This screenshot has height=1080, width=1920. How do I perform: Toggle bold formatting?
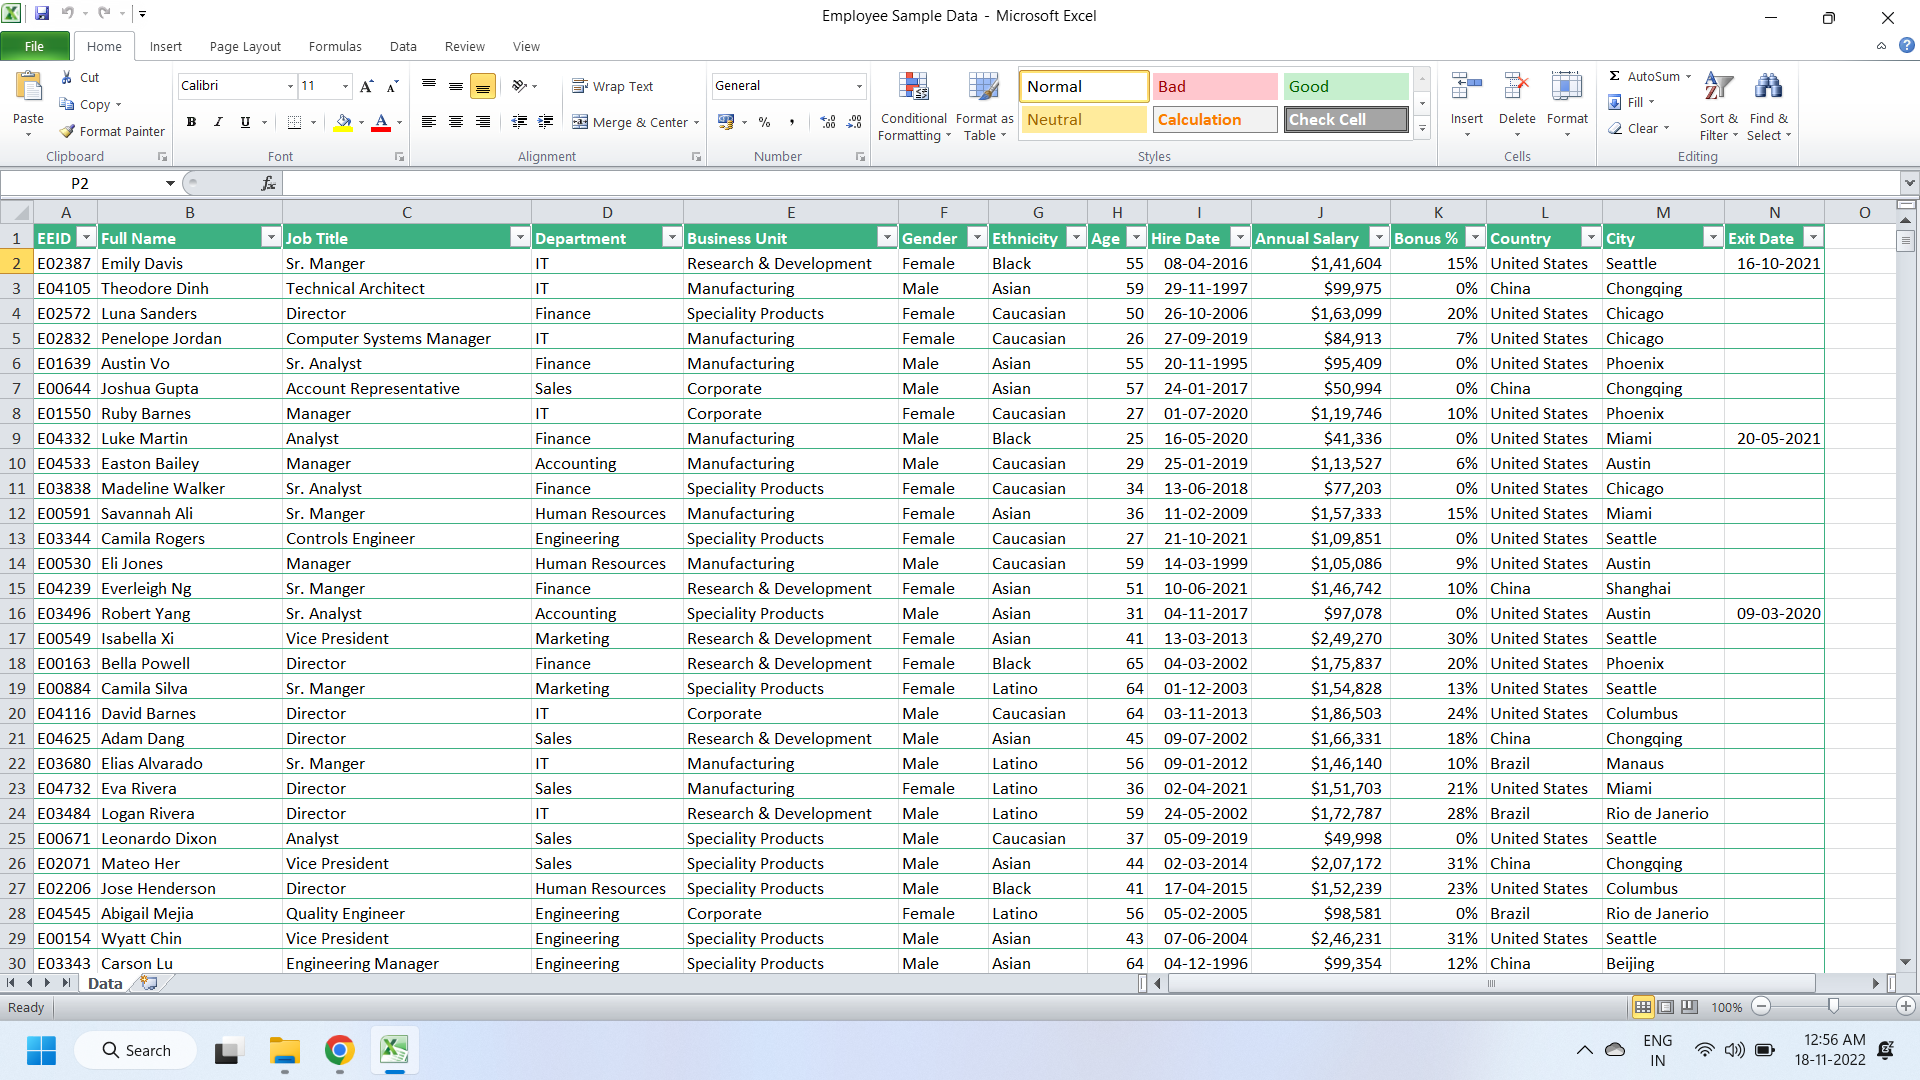[x=191, y=122]
